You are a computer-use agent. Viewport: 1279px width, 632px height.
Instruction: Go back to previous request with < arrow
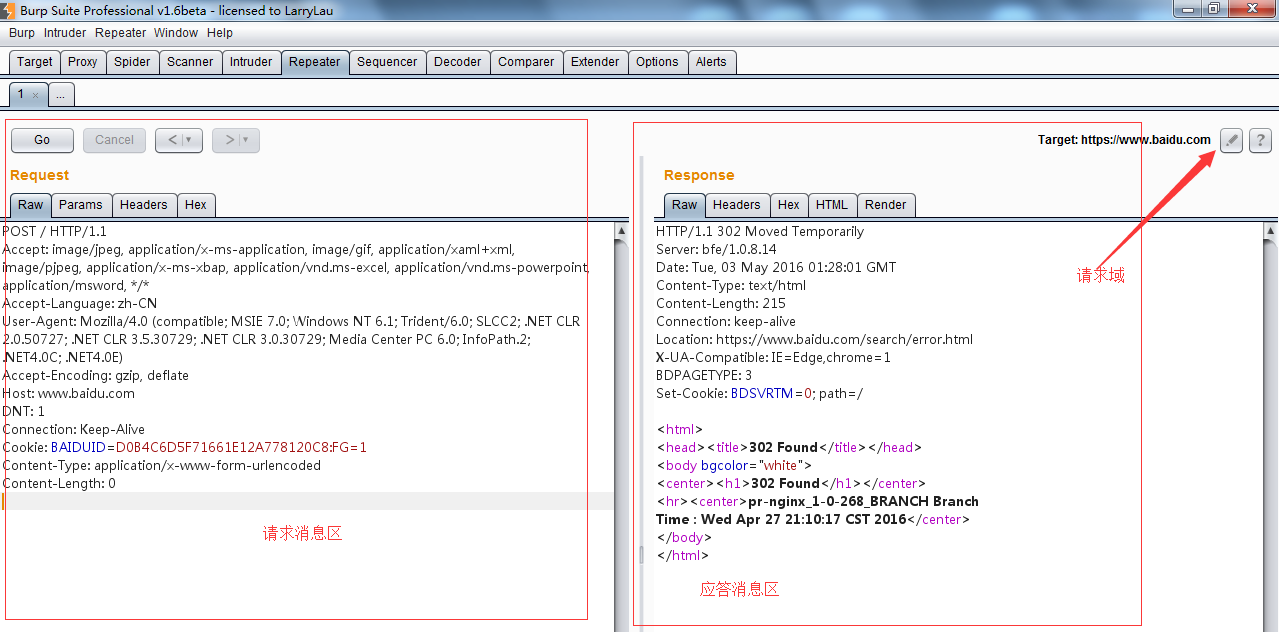point(171,140)
